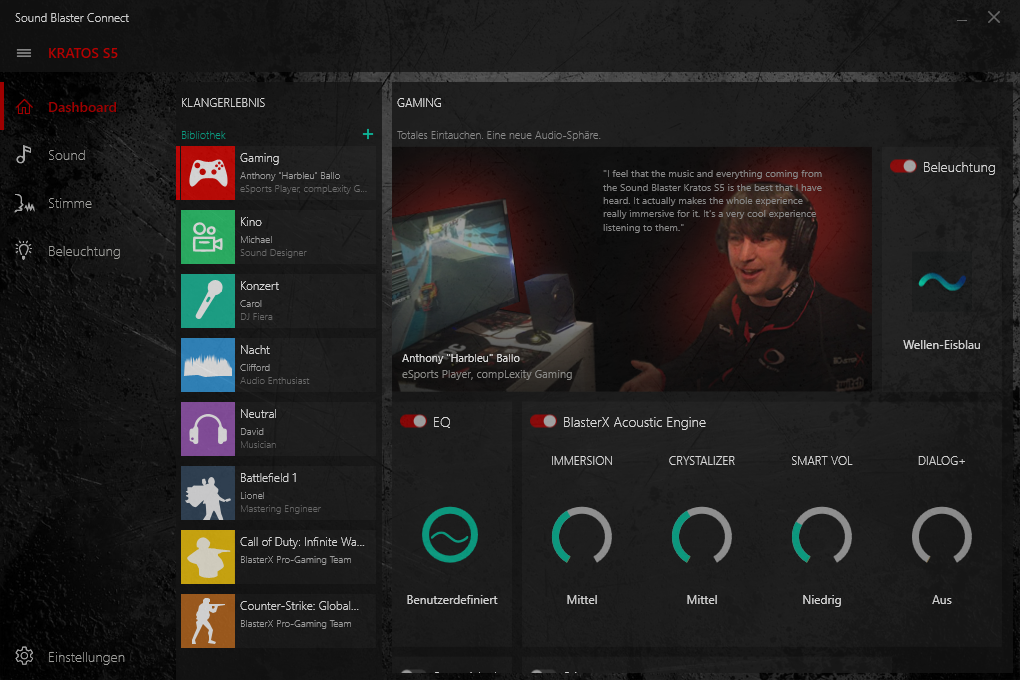Open the Stimme menu item
1020x680 pixels.
click(88, 203)
